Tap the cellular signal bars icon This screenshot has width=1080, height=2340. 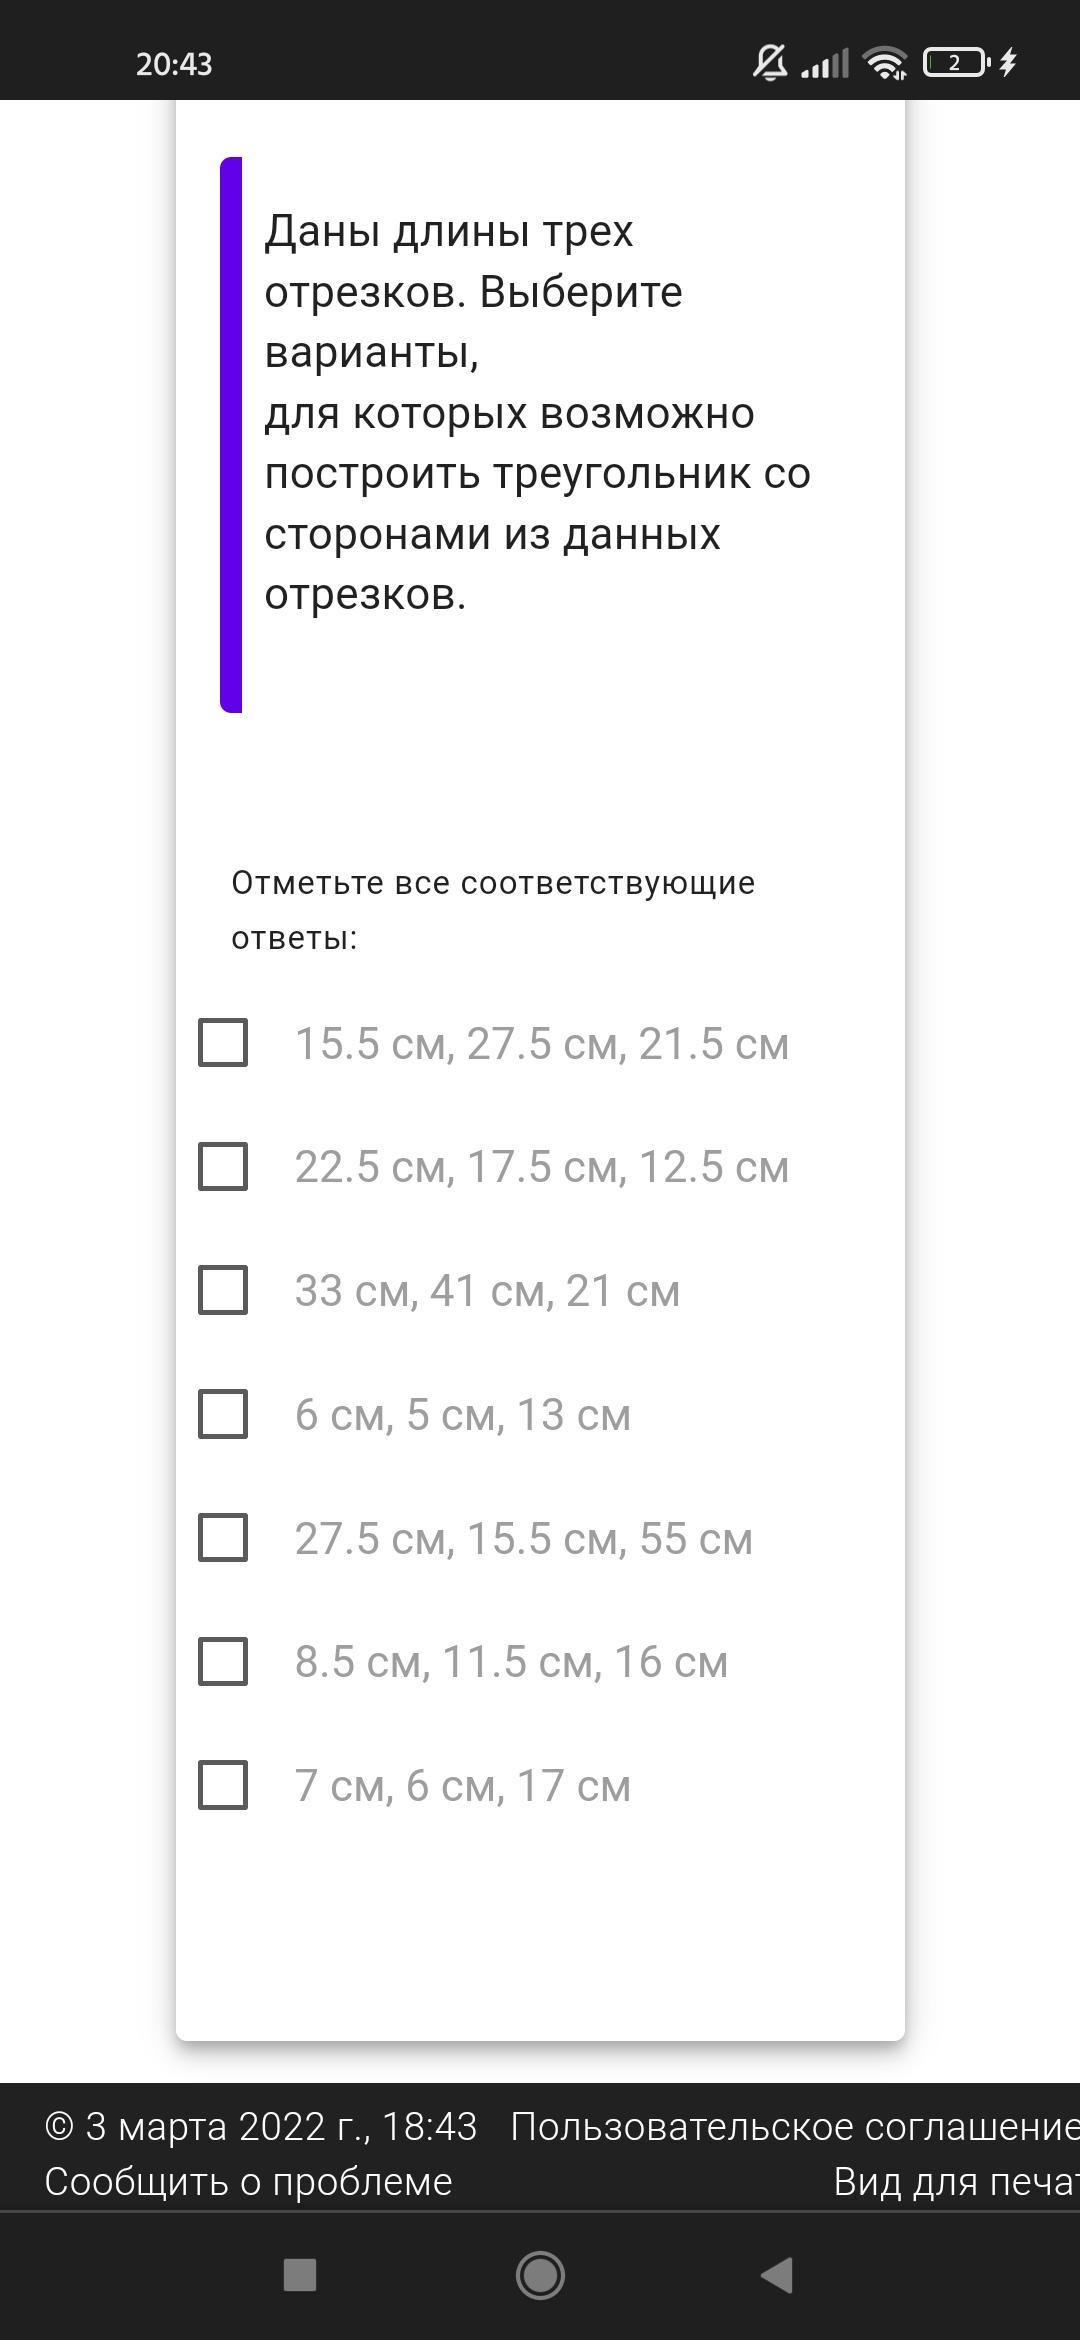825,63
